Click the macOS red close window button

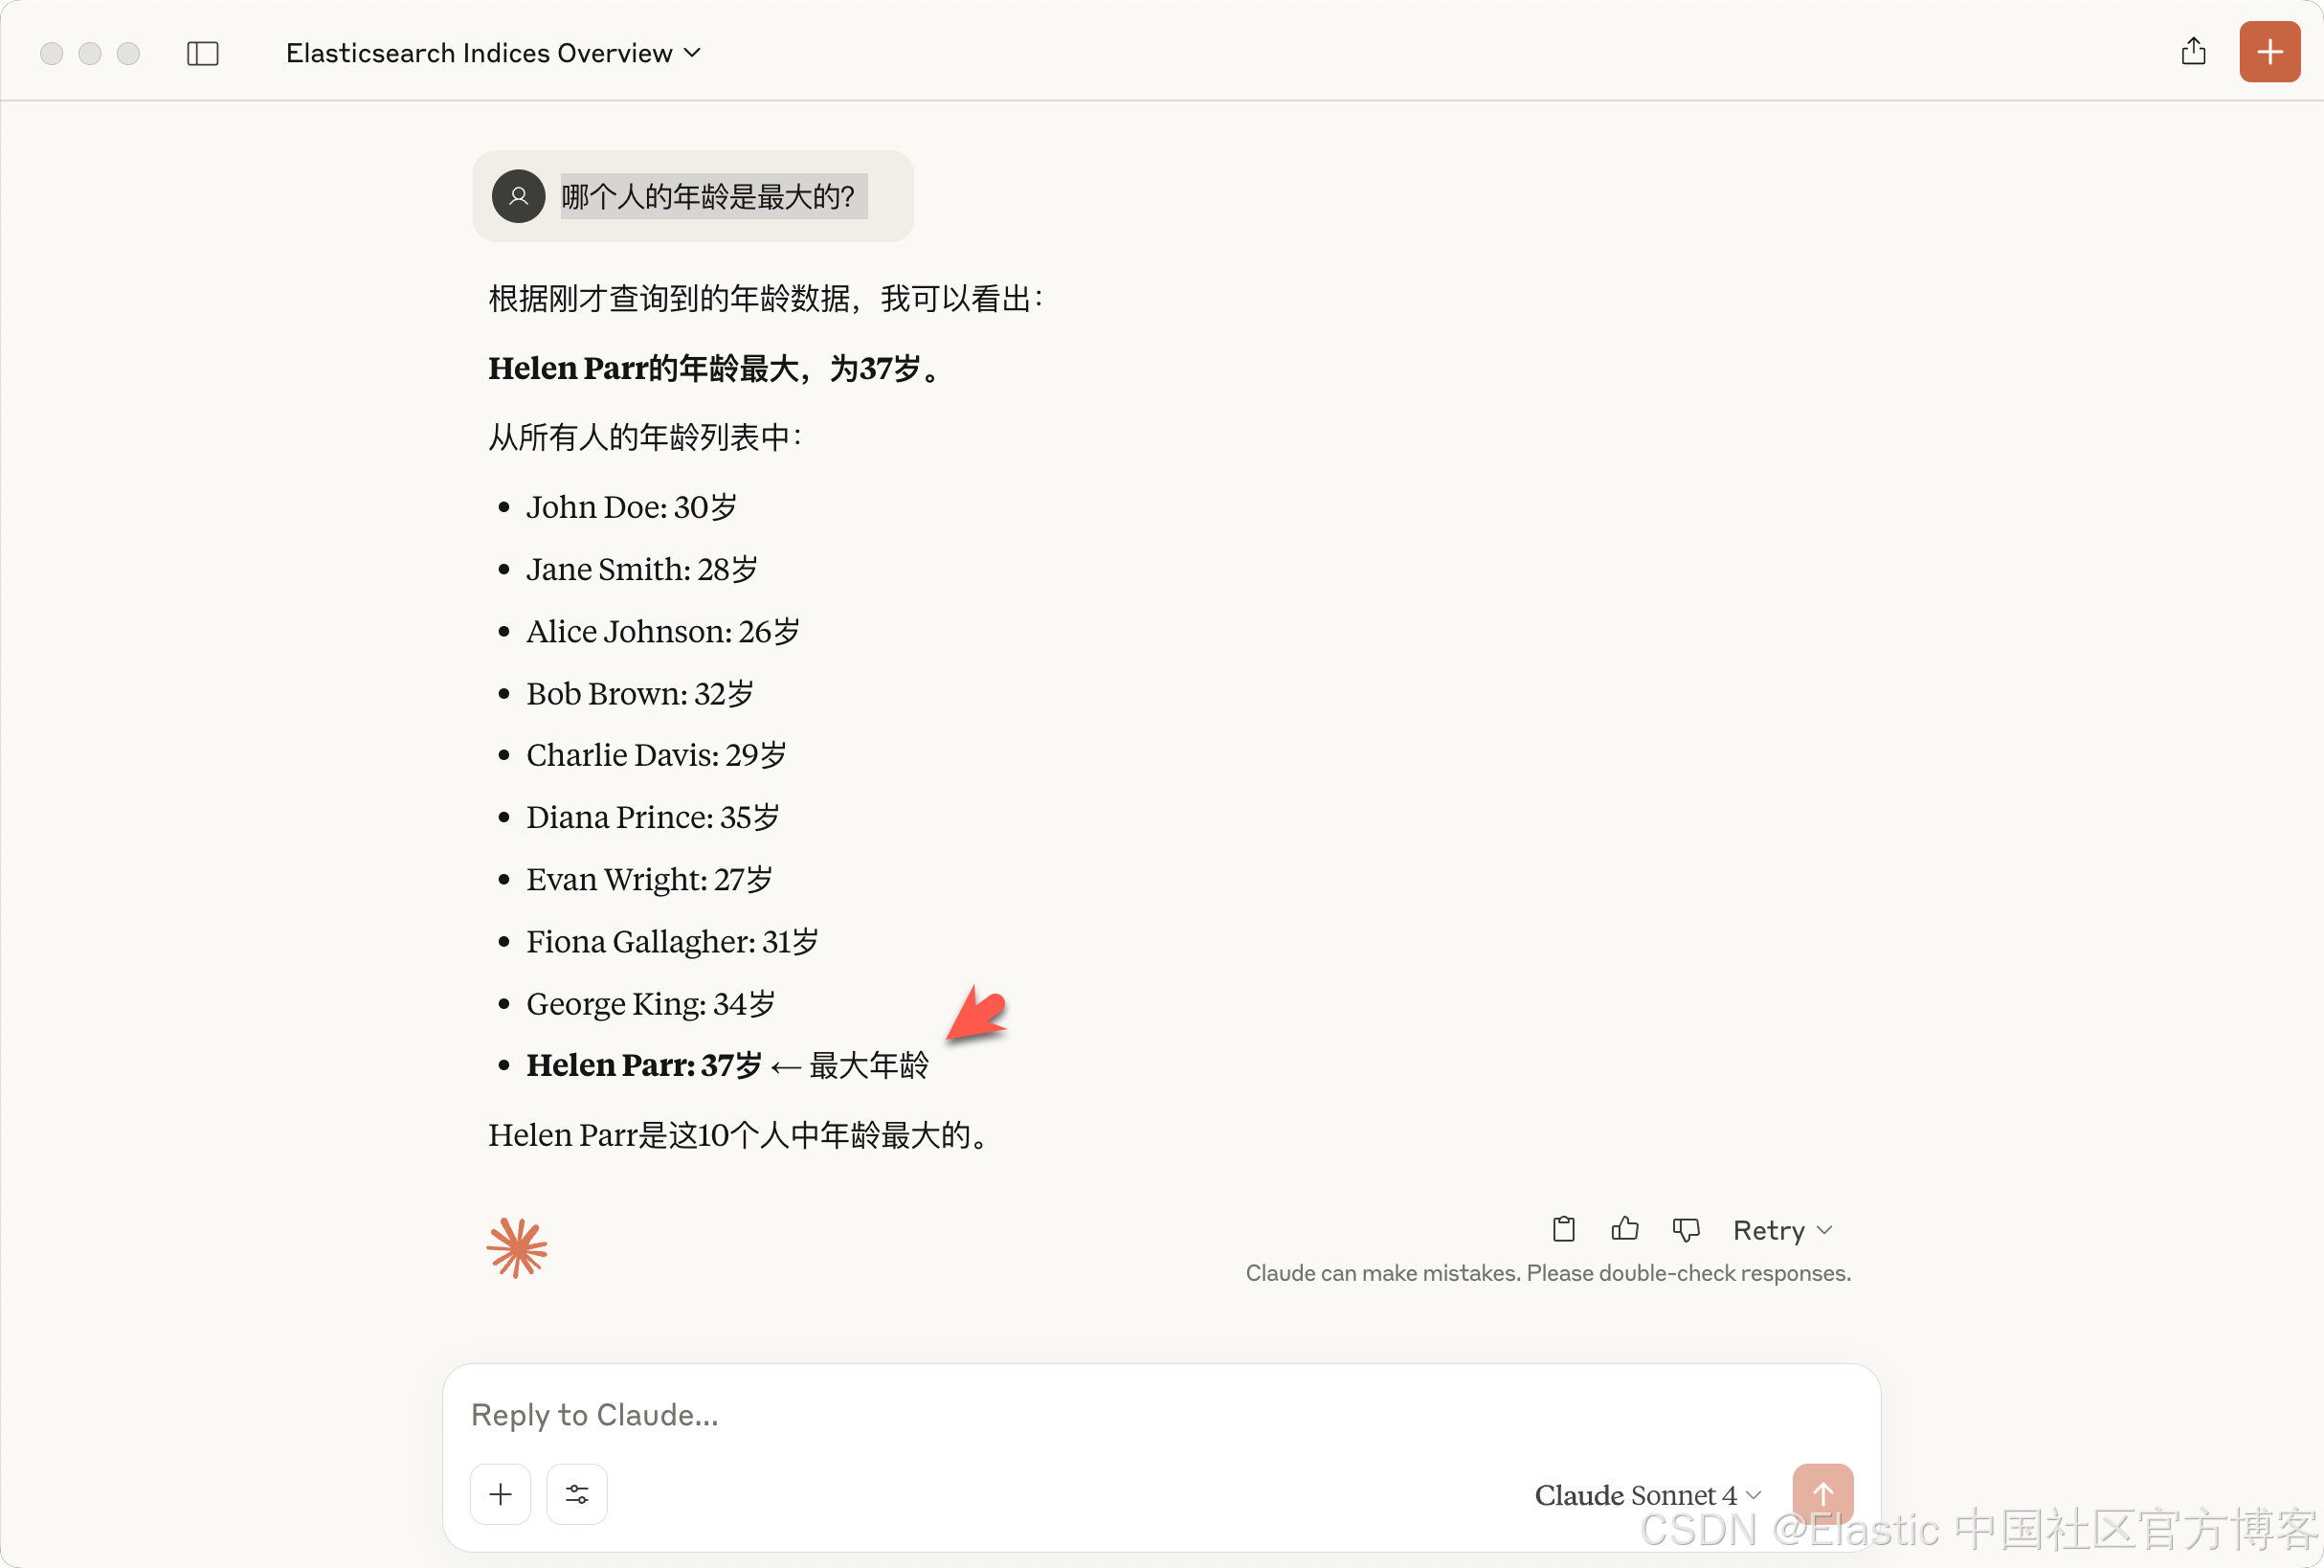click(52, 53)
